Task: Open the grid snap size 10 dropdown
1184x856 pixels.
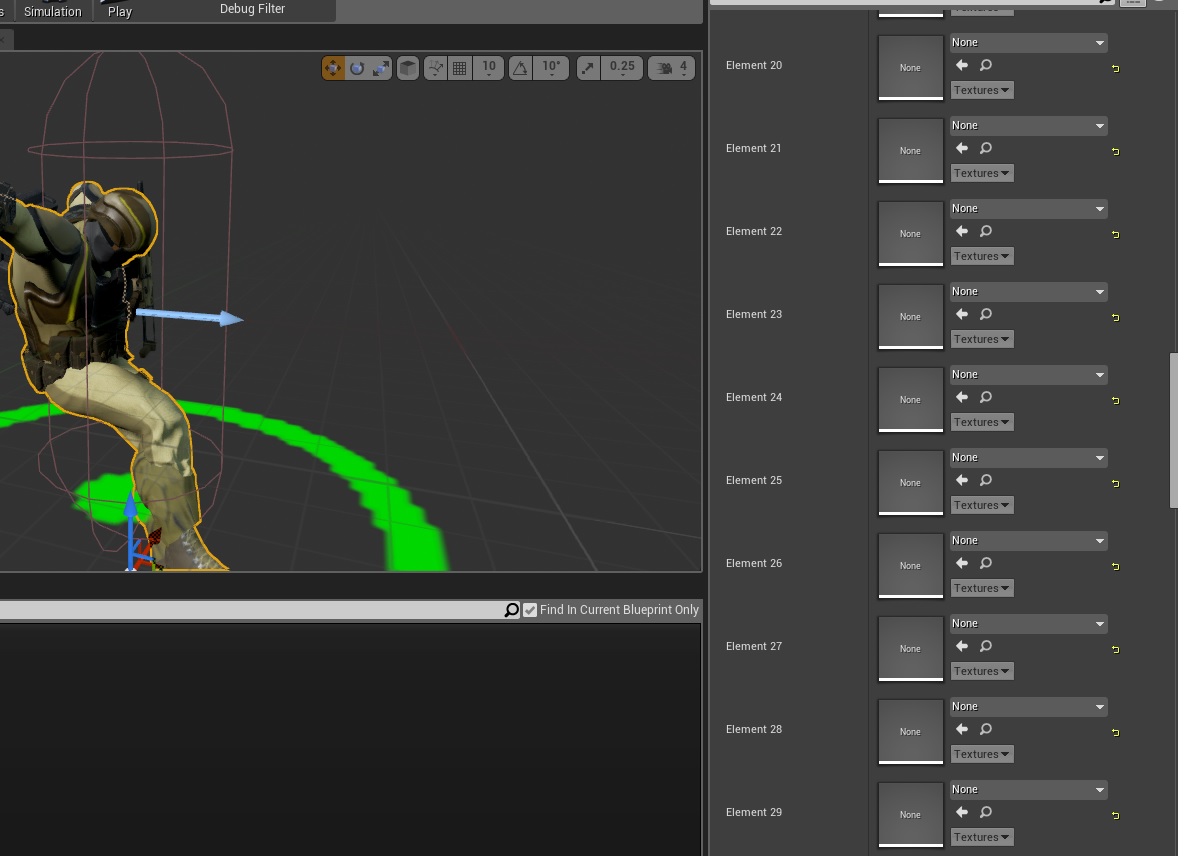Action: click(x=489, y=68)
